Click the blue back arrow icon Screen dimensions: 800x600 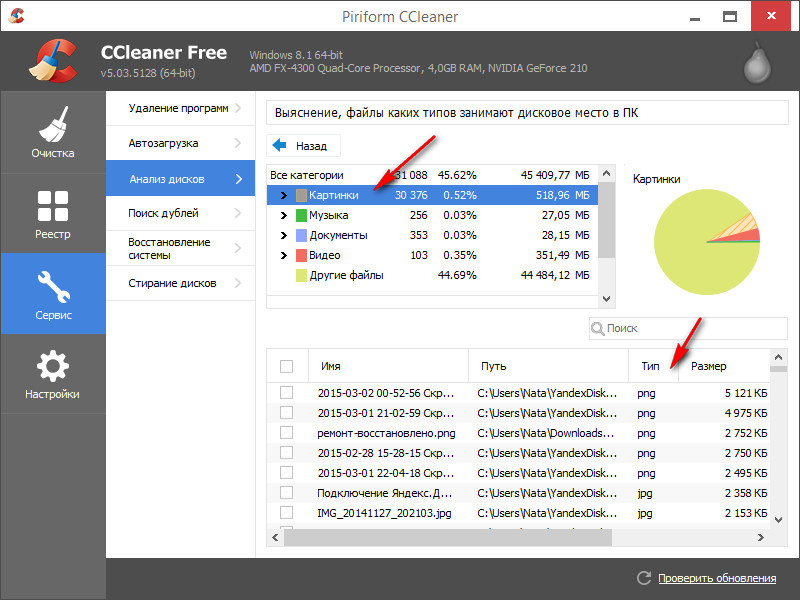click(x=280, y=145)
